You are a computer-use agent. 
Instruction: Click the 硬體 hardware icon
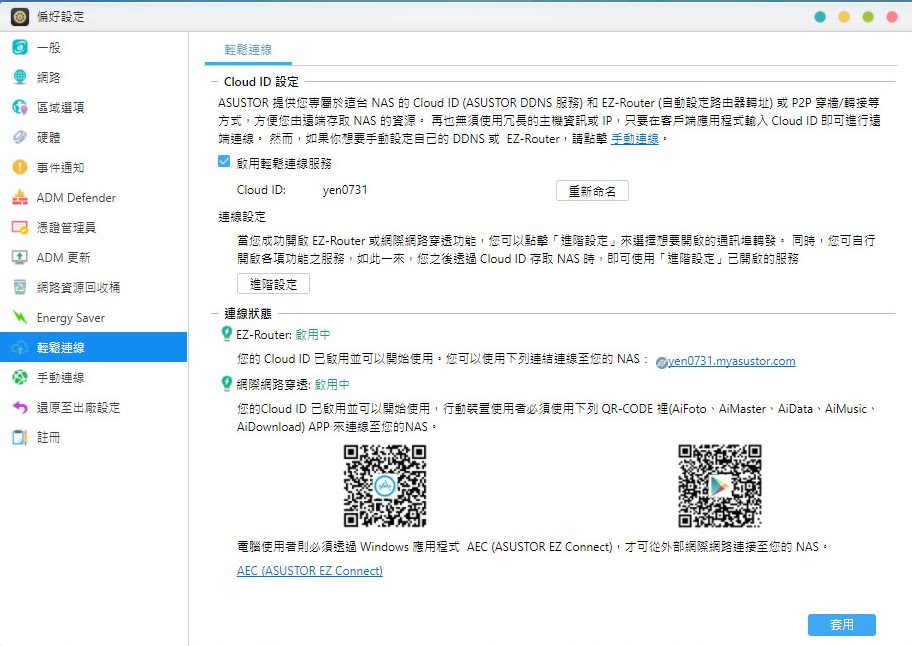pos(20,137)
